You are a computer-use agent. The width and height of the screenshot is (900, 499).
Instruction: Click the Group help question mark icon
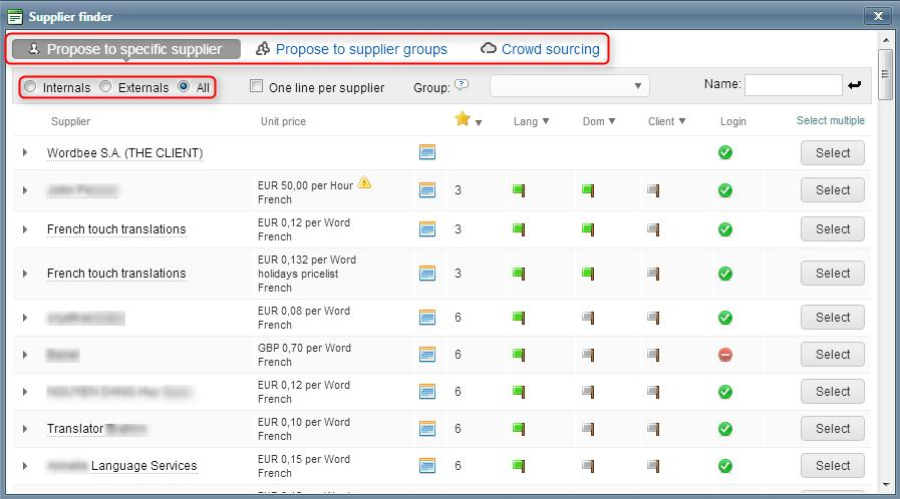(x=461, y=85)
